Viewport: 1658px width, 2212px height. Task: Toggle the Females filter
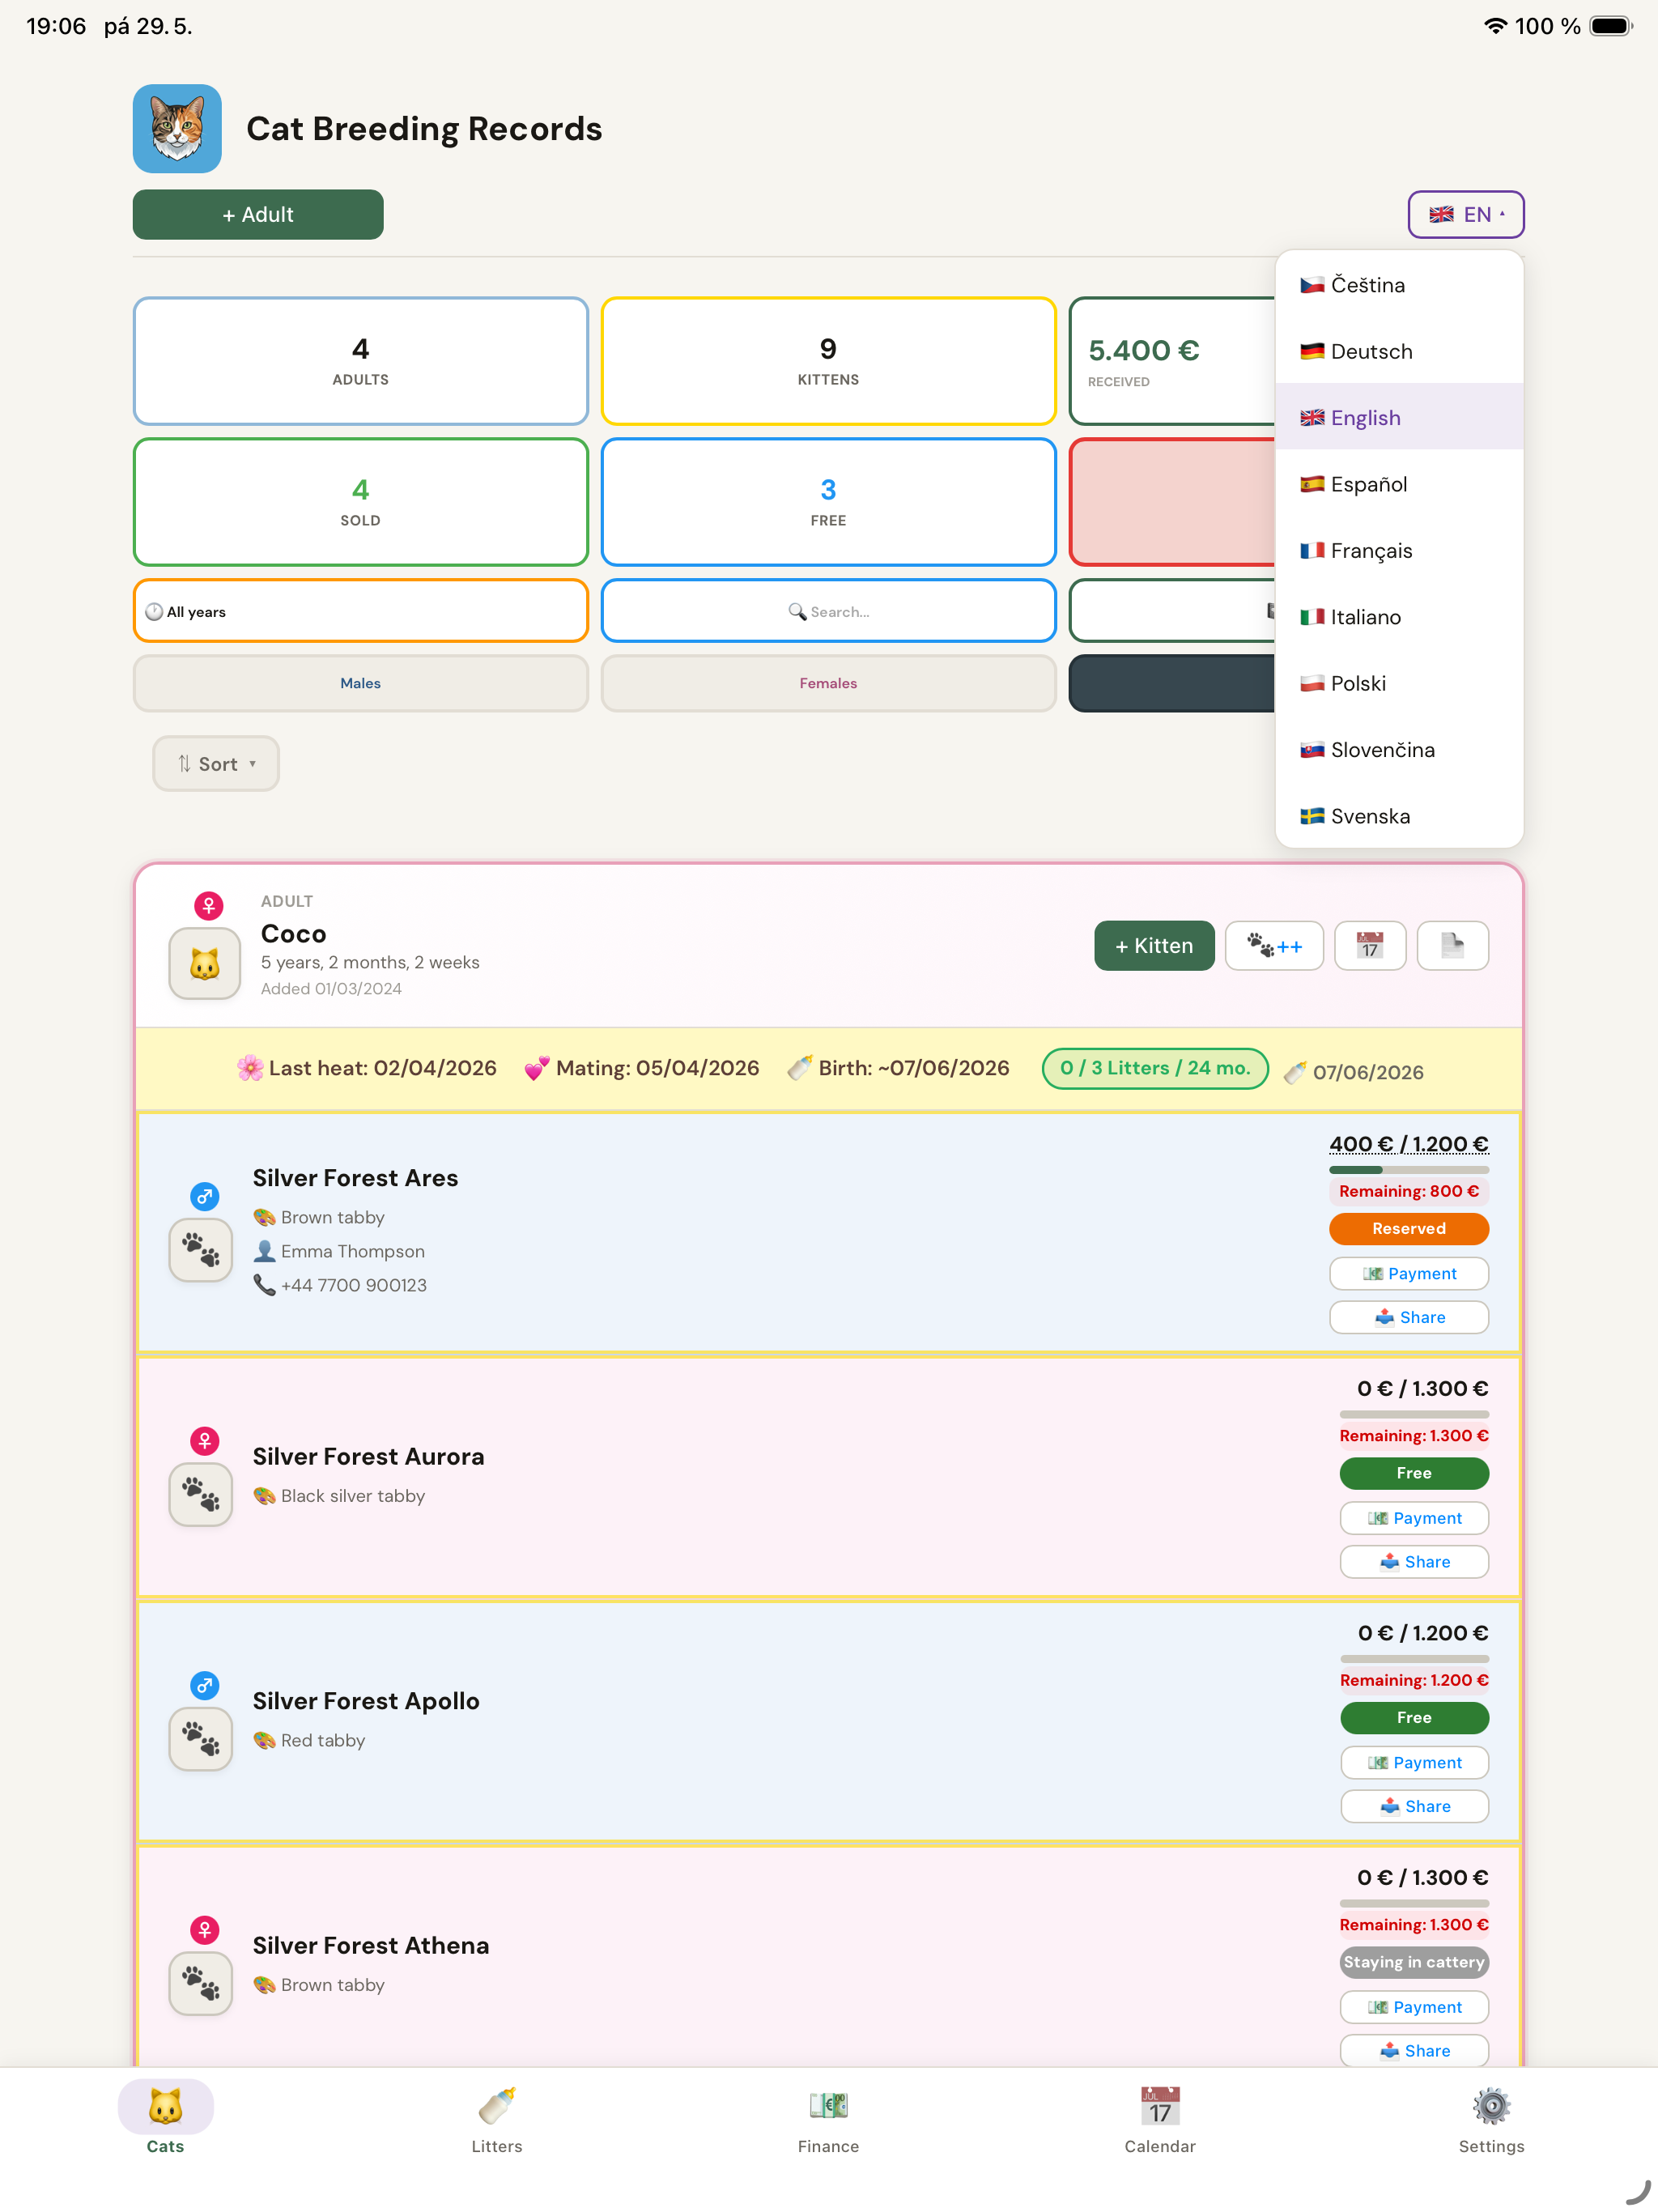pos(828,683)
